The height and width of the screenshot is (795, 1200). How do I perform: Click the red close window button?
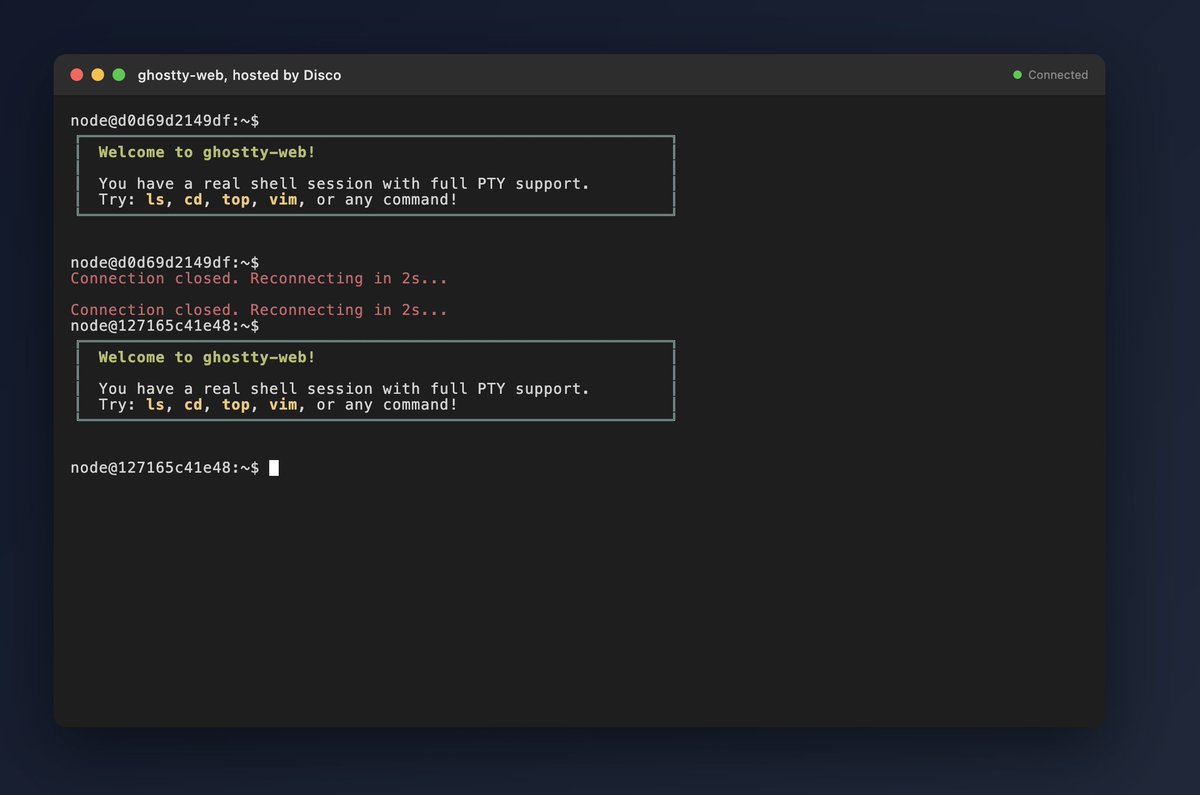pos(77,75)
